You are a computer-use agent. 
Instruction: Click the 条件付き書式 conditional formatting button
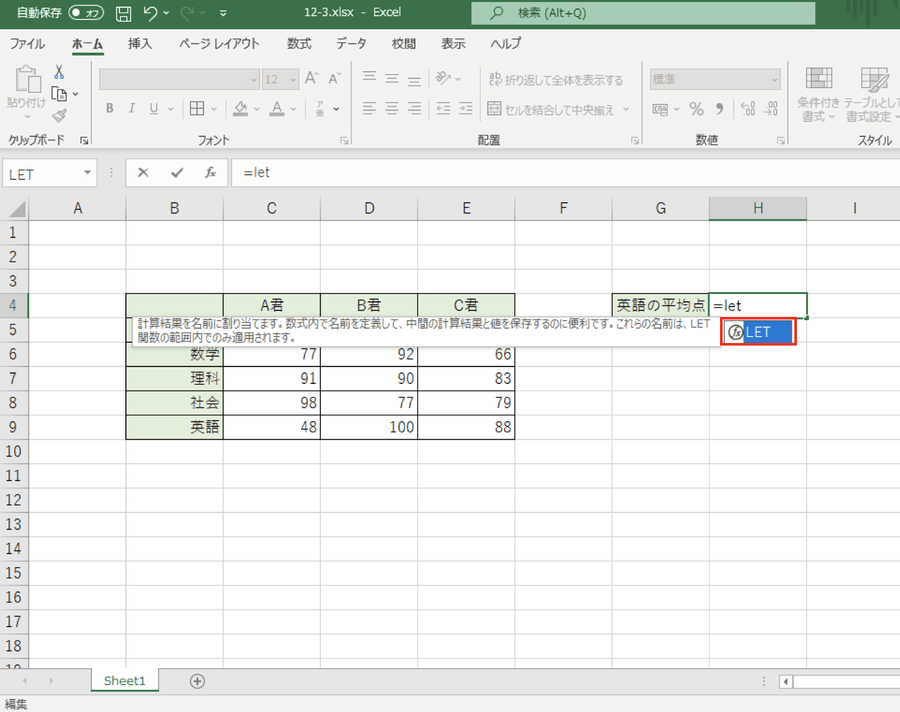click(x=818, y=96)
